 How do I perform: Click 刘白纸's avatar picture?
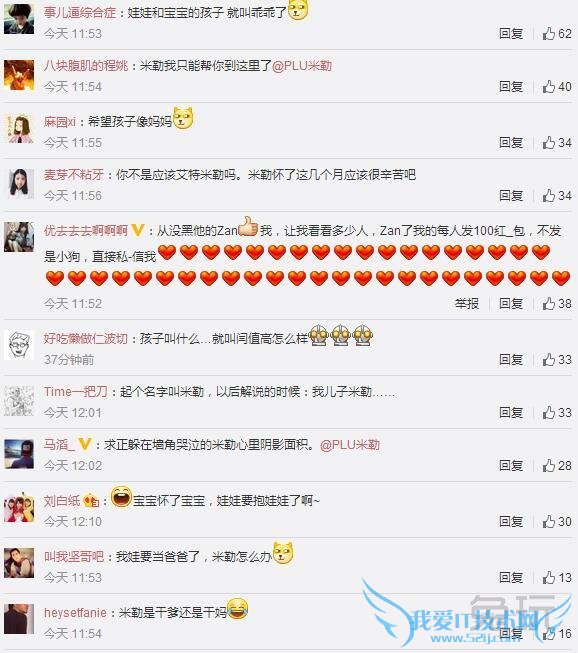click(x=19, y=508)
